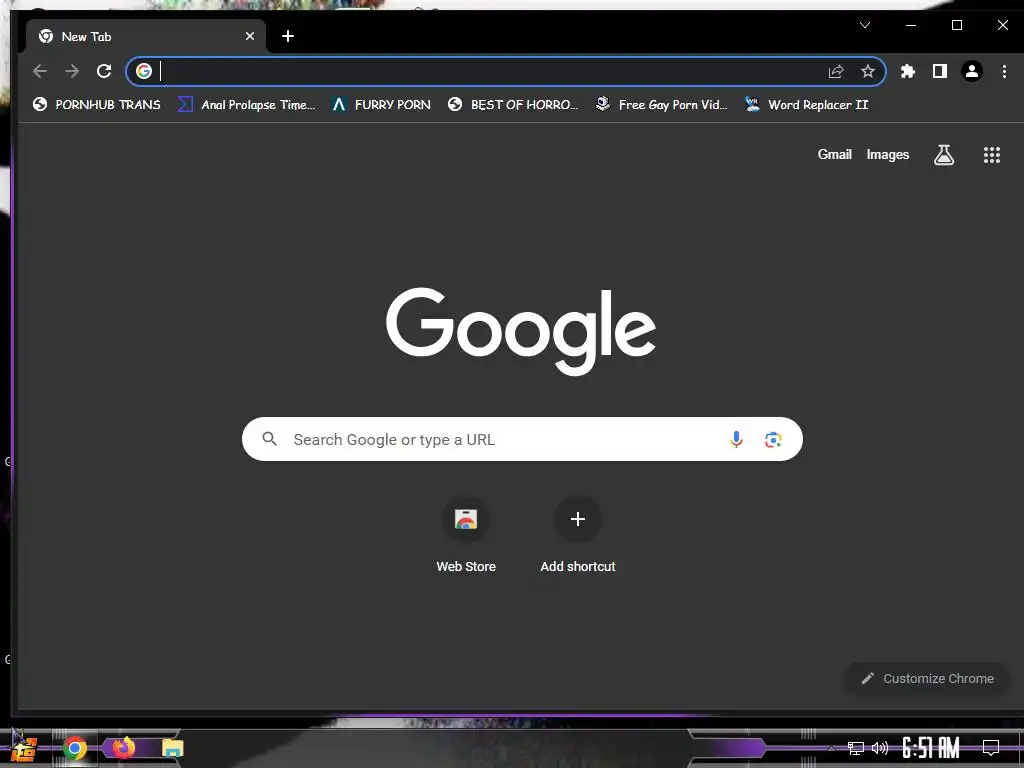This screenshot has height=768, width=1024.
Task: Open the Free Gay Porn Vid... bookmark
Action: pyautogui.click(x=662, y=104)
